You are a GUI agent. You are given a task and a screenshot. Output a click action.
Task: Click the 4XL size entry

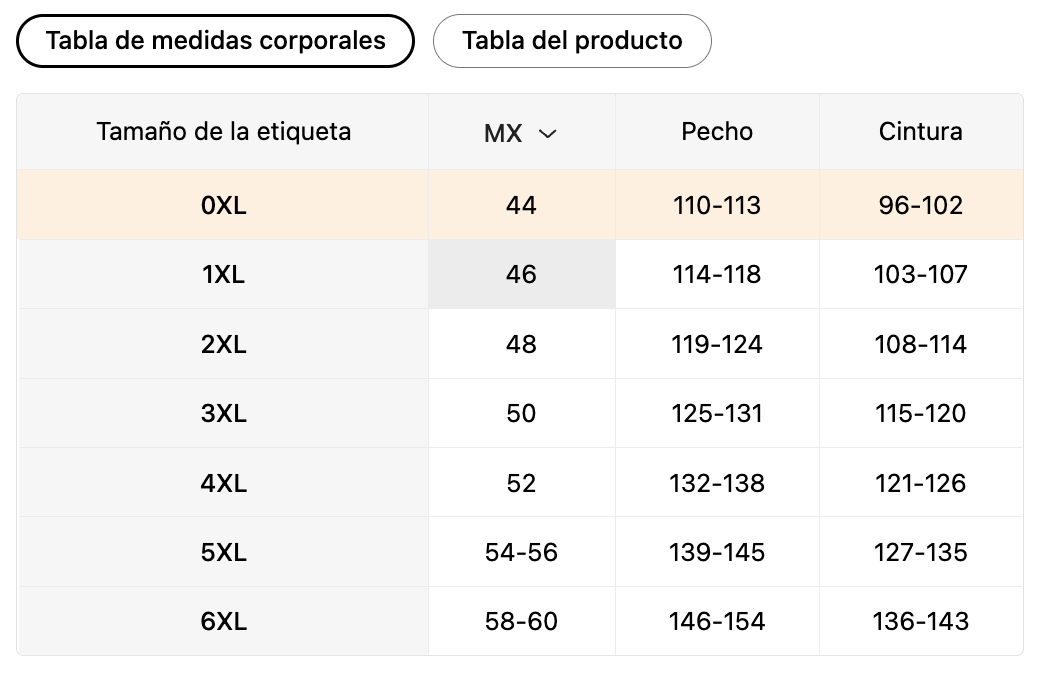[x=223, y=482]
